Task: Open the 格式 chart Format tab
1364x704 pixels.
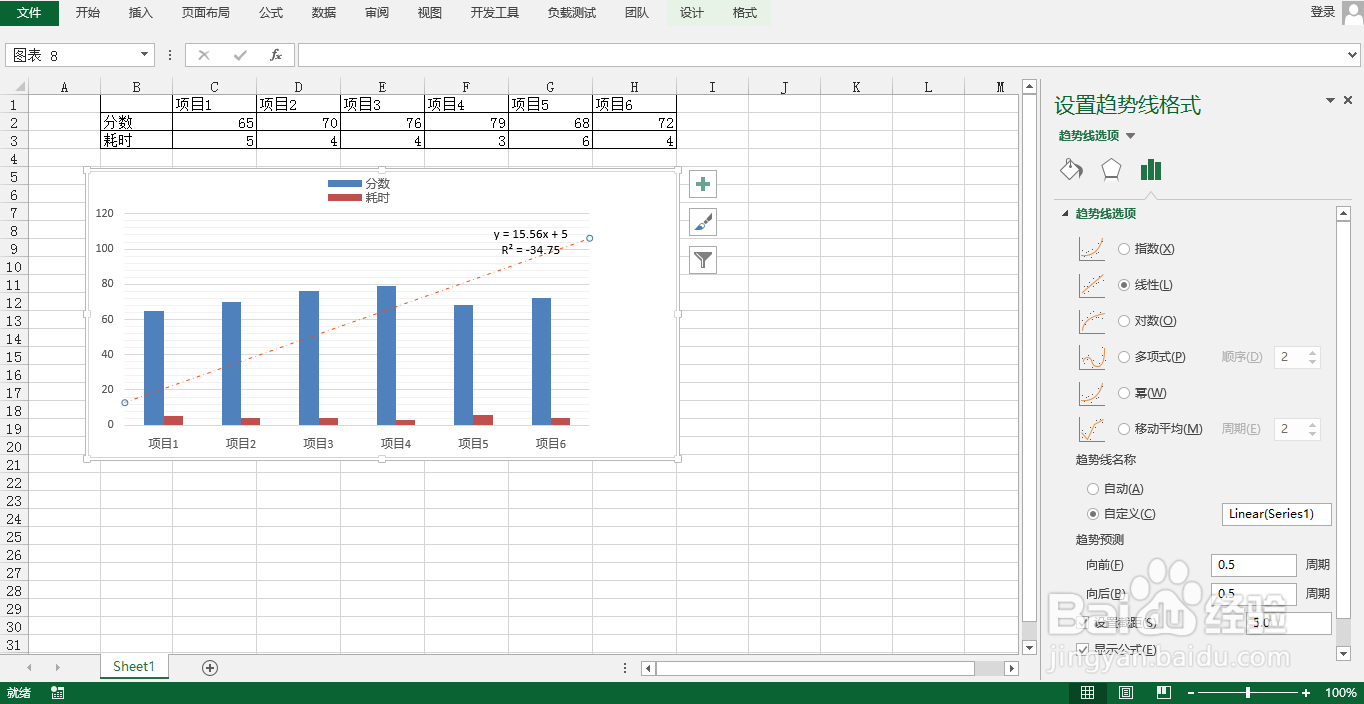Action: (745, 13)
